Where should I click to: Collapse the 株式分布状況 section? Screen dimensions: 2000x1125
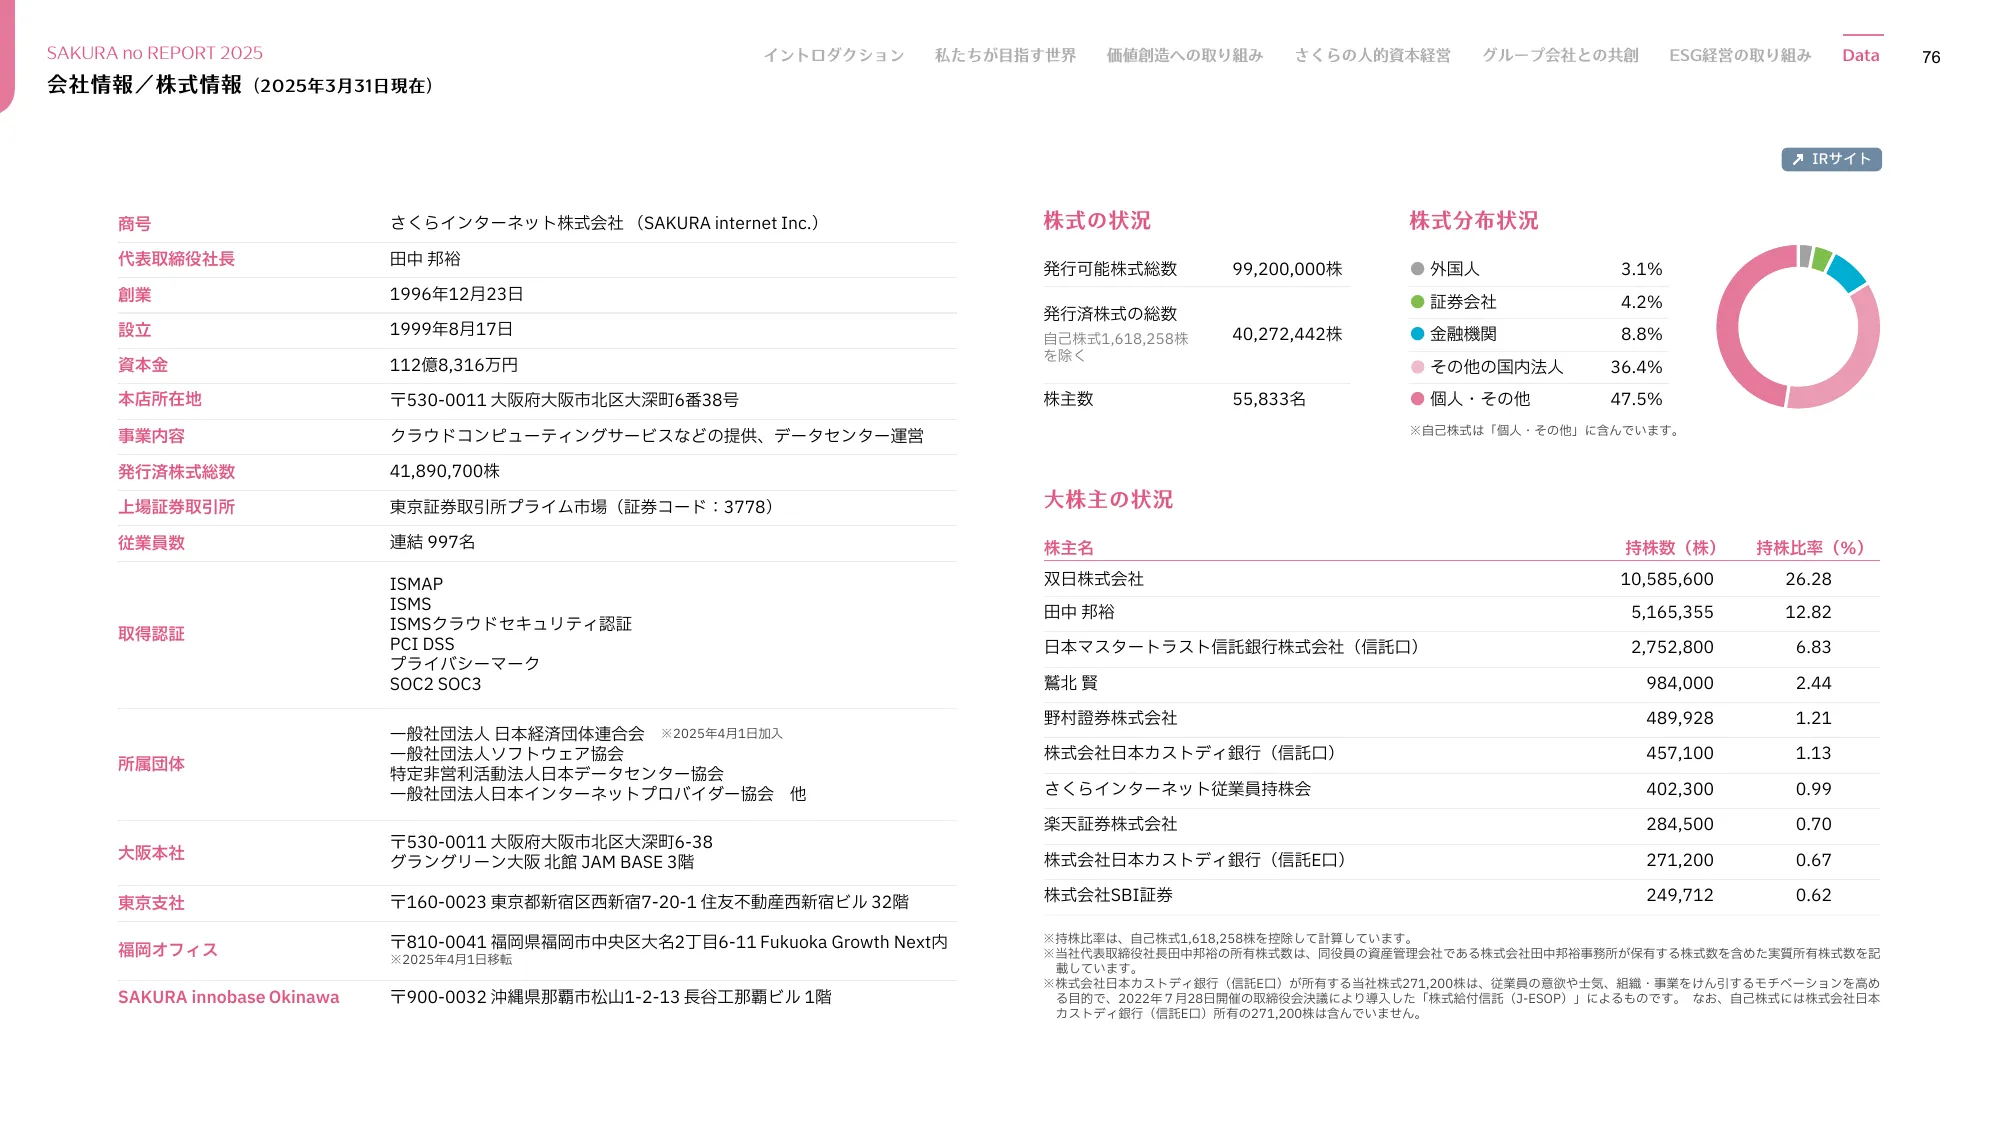pos(1473,220)
